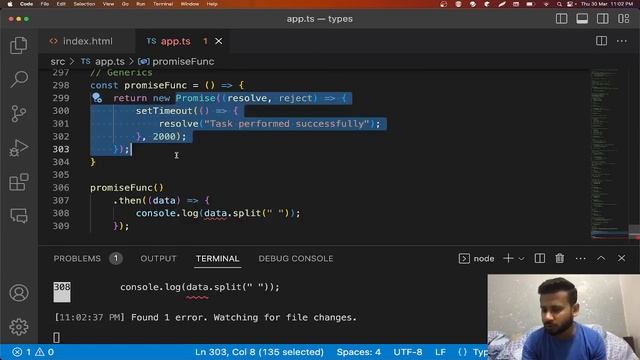Open the File menu in menu bar
The image size is (640, 360).
[45, 4]
